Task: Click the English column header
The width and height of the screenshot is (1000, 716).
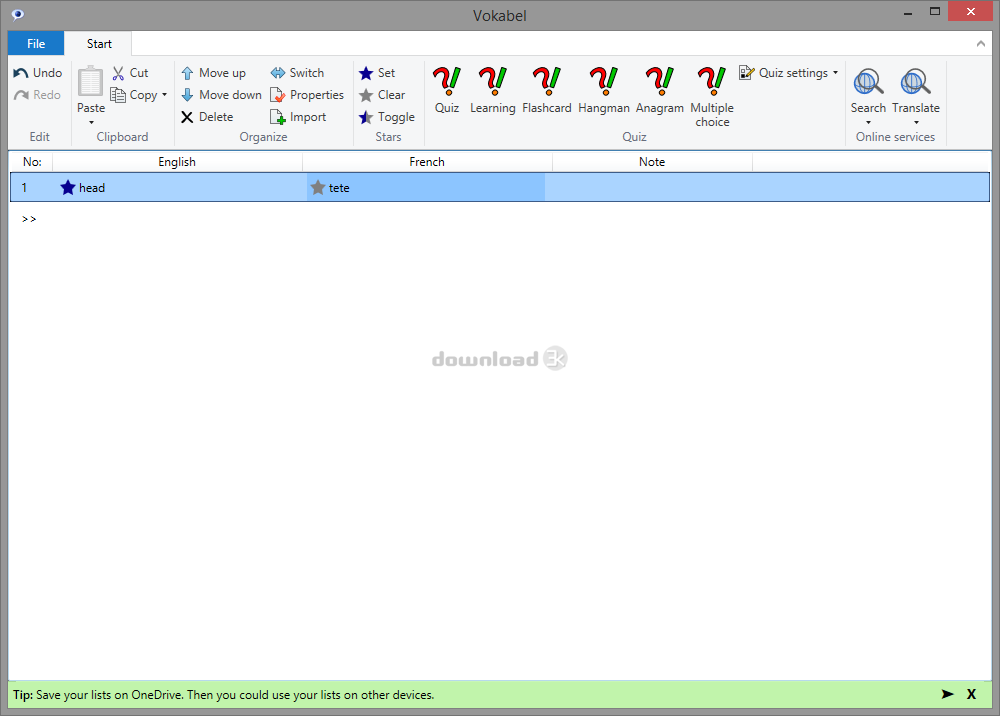Action: pos(177,162)
